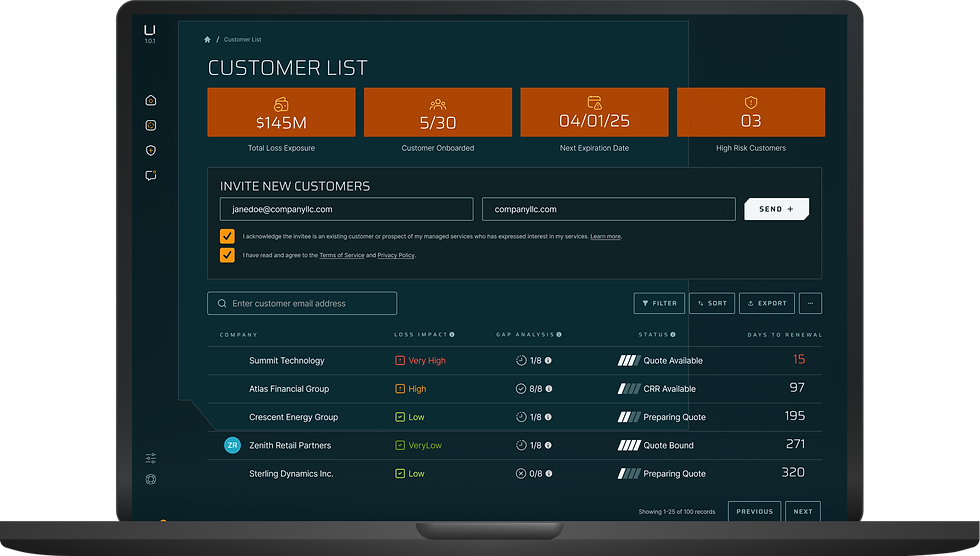Screen dimensions: 980x556
Task: Open the more options ellipsis menu
Action: tap(810, 304)
